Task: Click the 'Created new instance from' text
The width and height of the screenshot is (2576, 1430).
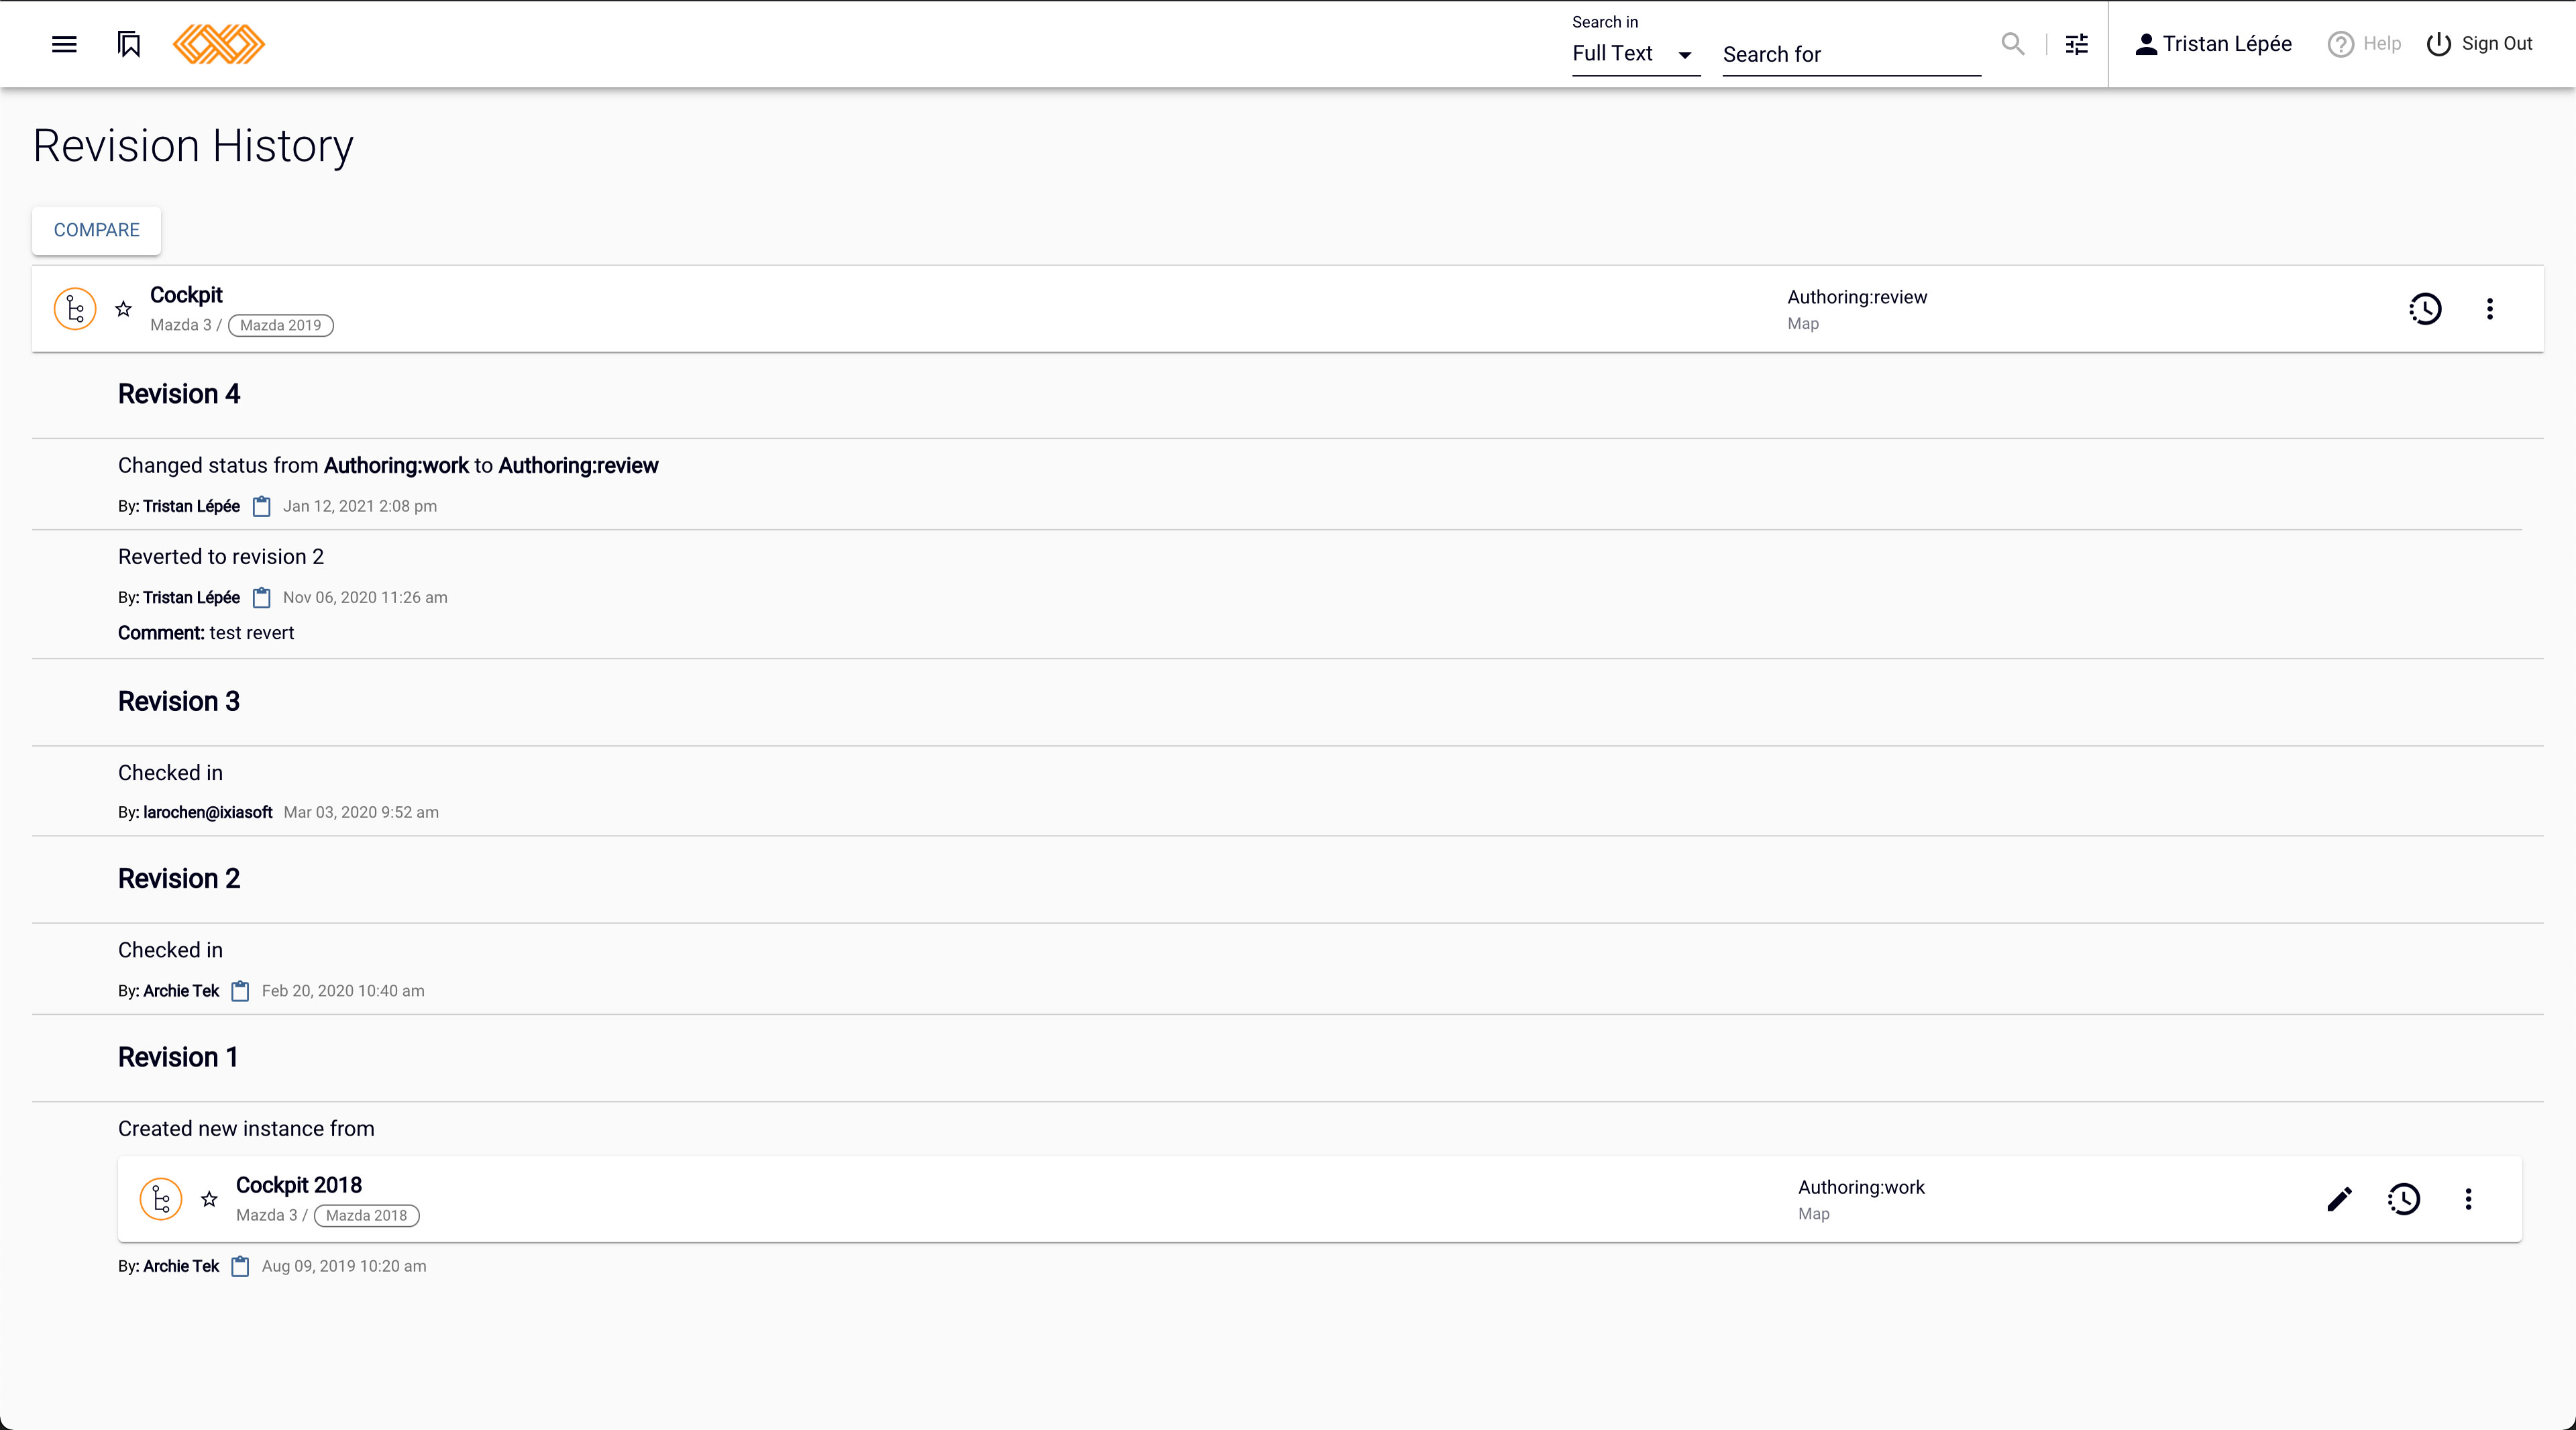Action: (x=246, y=1129)
